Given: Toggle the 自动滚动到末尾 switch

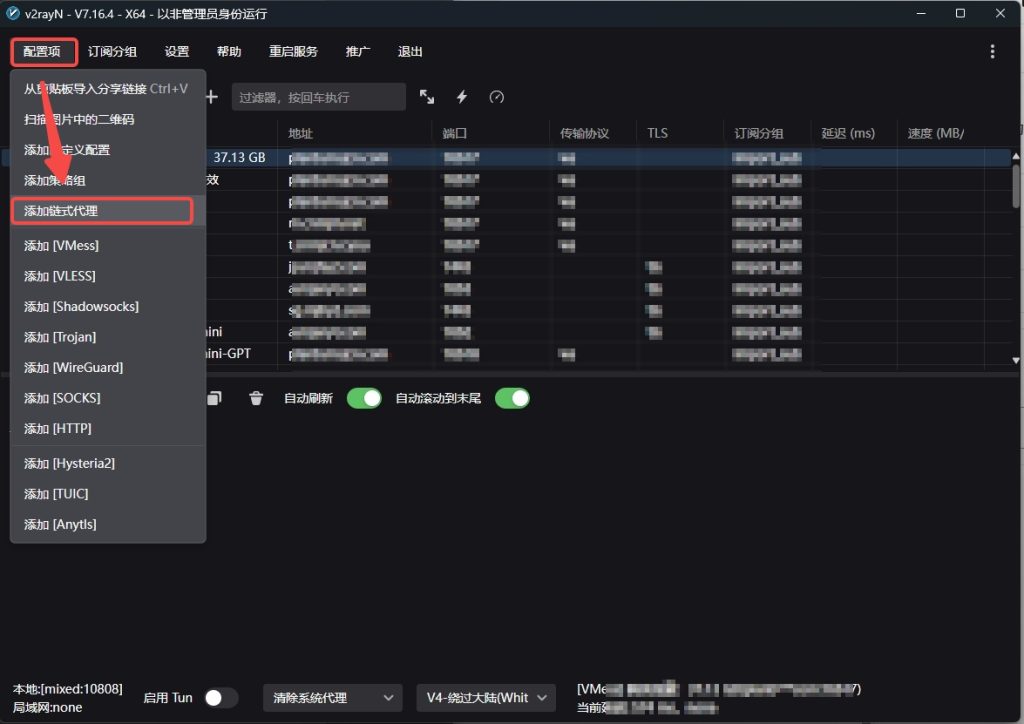Looking at the screenshot, I should [x=512, y=398].
